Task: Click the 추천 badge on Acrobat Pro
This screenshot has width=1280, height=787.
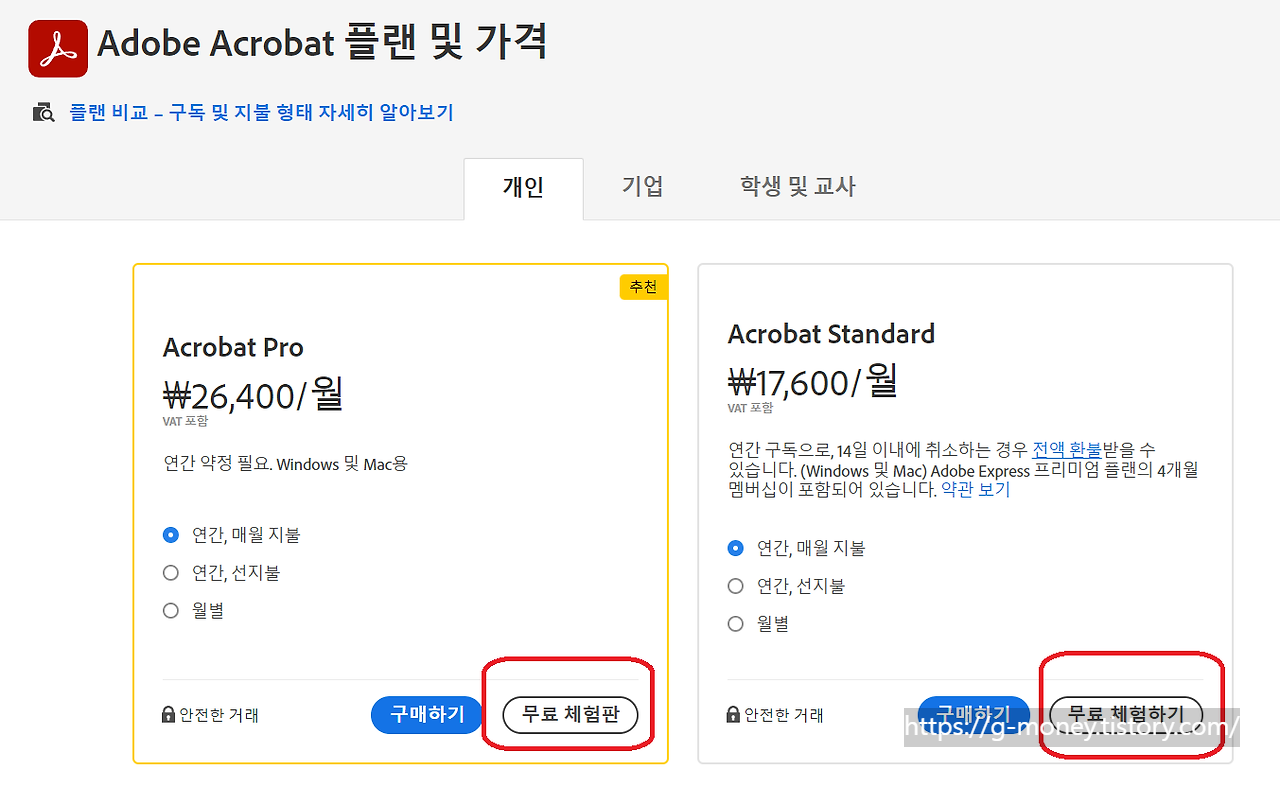Action: (643, 287)
